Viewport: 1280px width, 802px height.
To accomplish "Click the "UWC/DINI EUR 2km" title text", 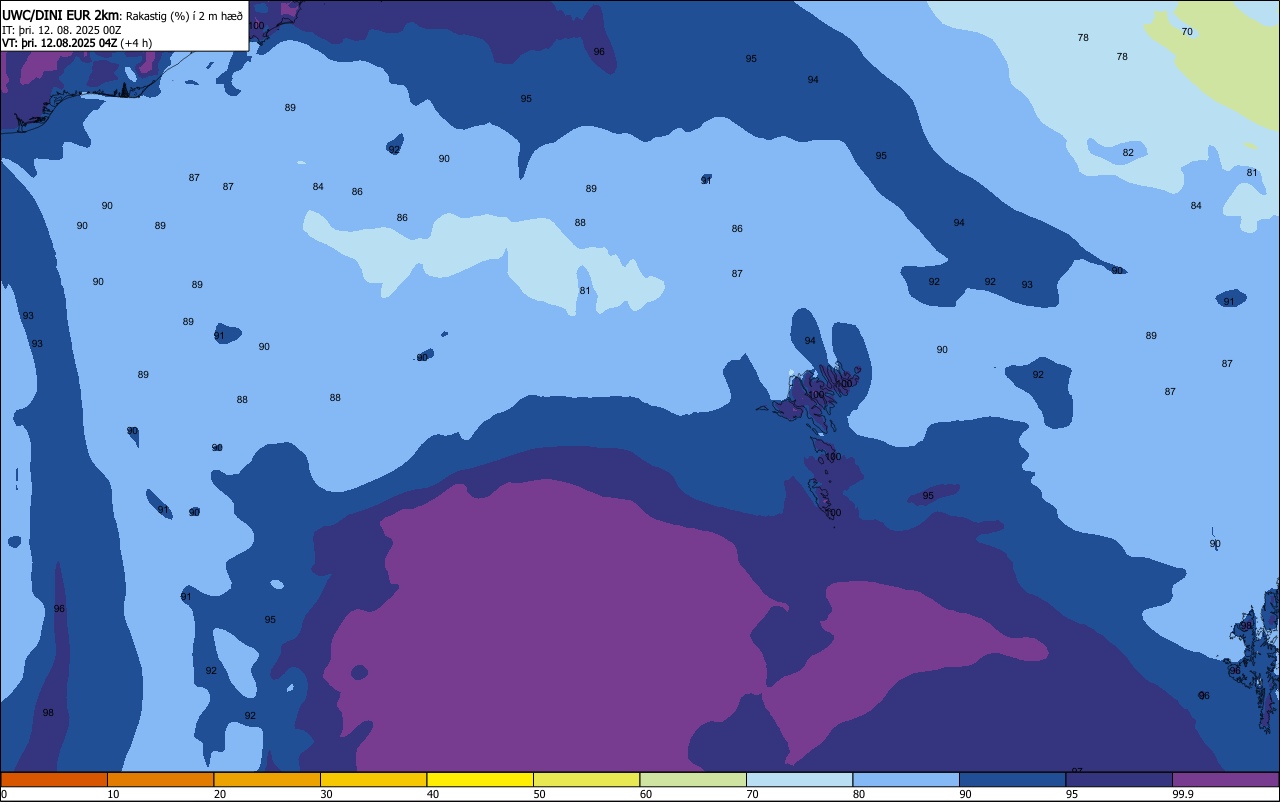I will pos(61,15).
